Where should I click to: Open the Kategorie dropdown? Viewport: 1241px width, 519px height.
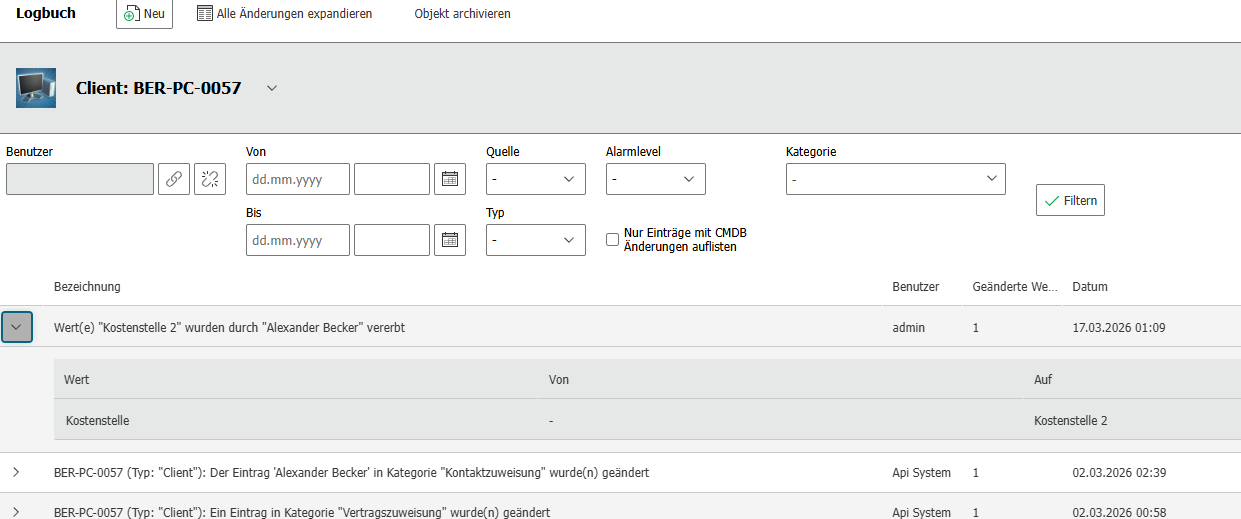point(896,179)
